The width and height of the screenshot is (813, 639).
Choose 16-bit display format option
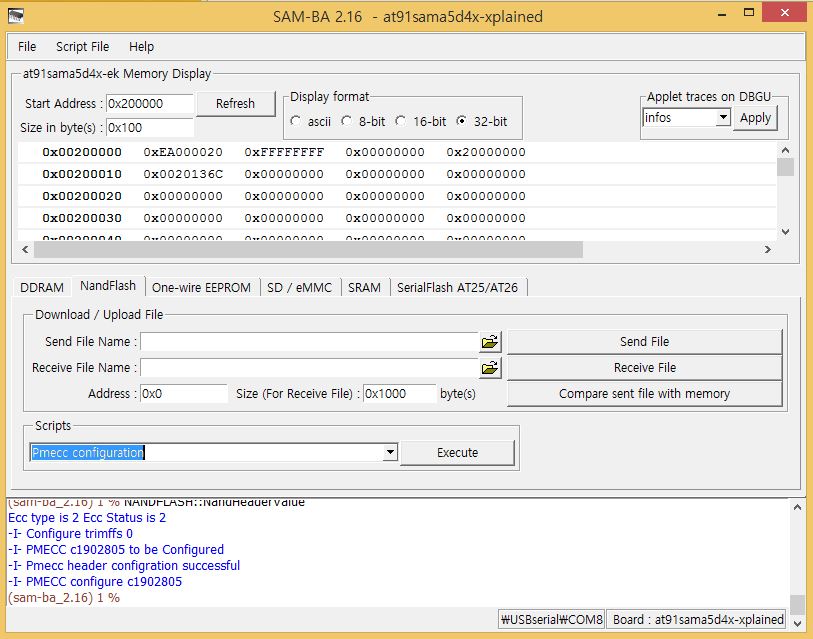[401, 121]
